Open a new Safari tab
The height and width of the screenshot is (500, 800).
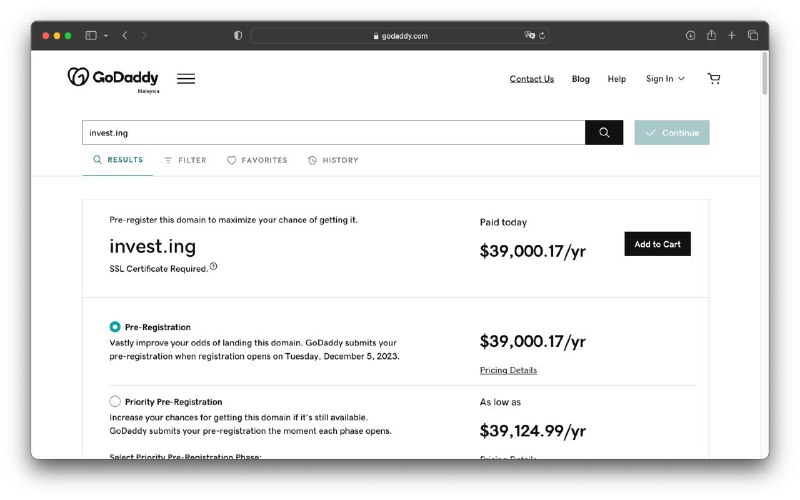pos(731,35)
